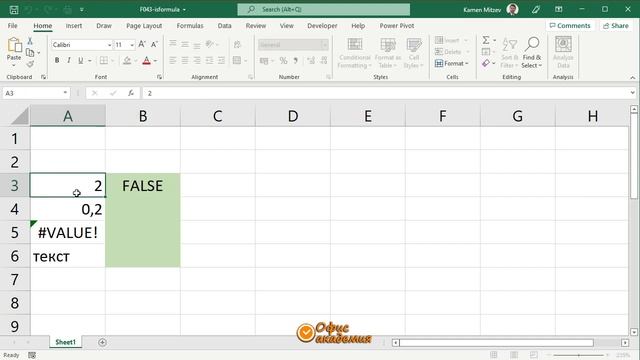Open Format as Table gallery
This screenshot has width=640, height=360.
coord(388,53)
